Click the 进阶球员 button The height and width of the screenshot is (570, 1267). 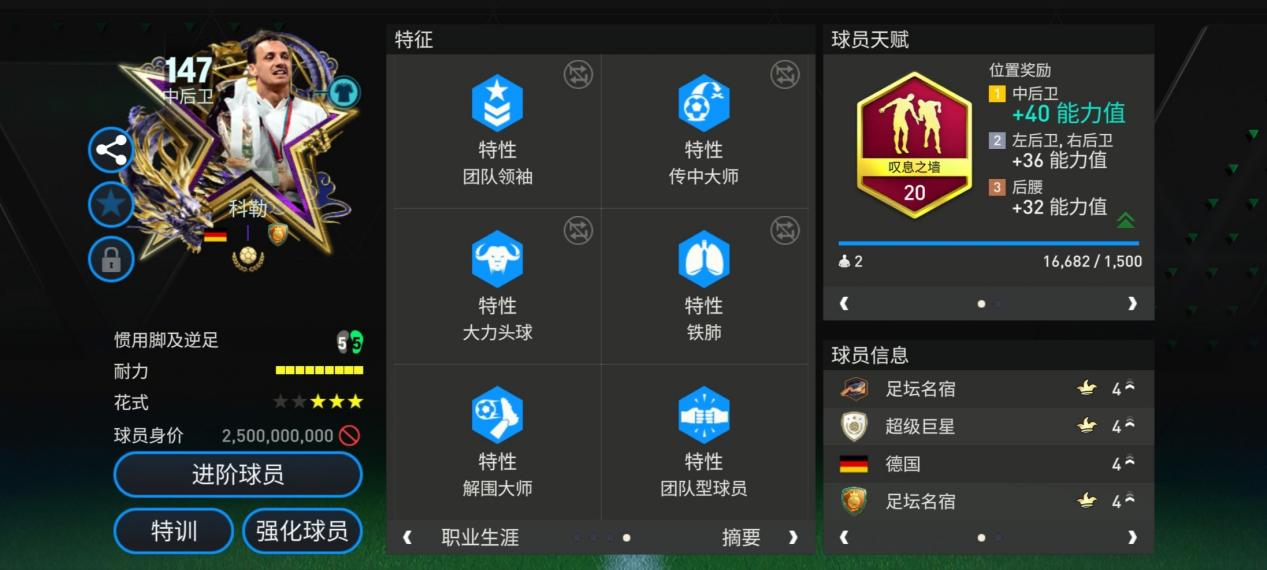pos(238,474)
